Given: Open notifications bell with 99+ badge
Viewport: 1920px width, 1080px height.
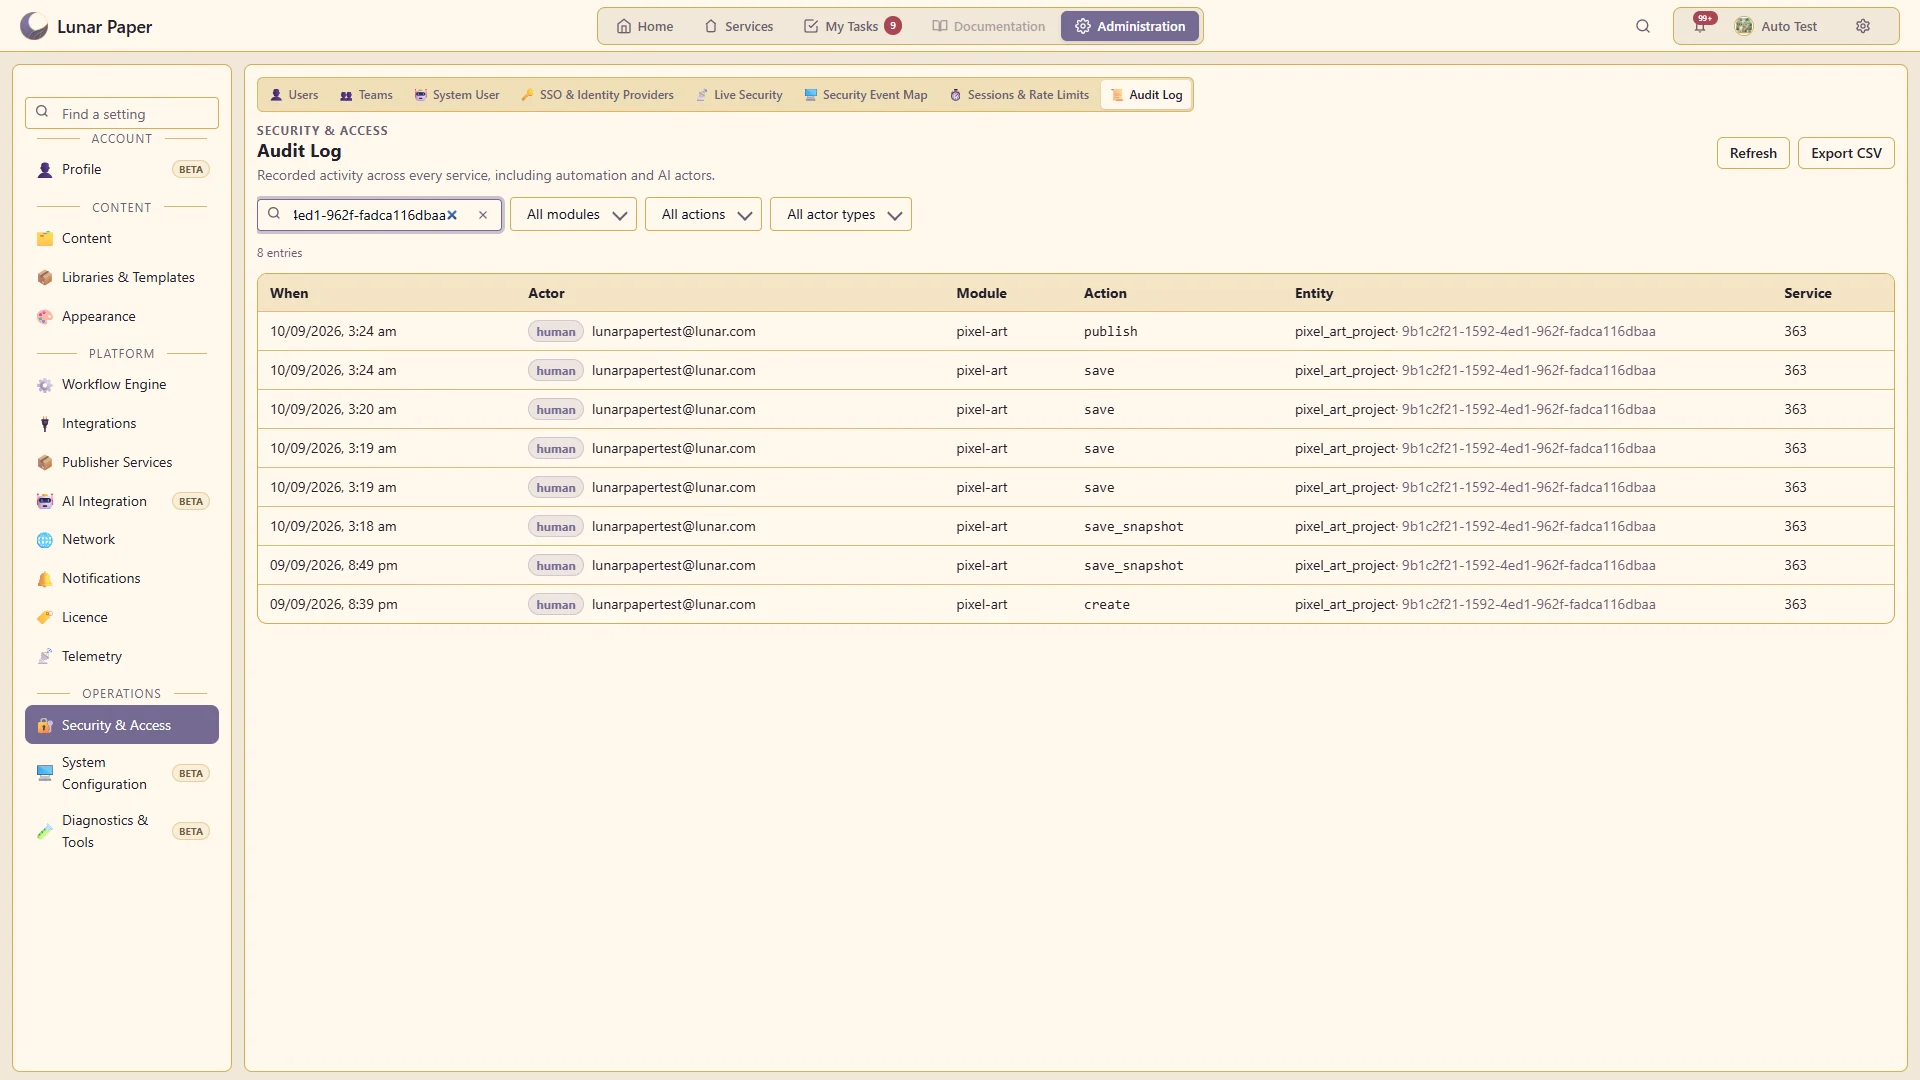Looking at the screenshot, I should (1700, 26).
